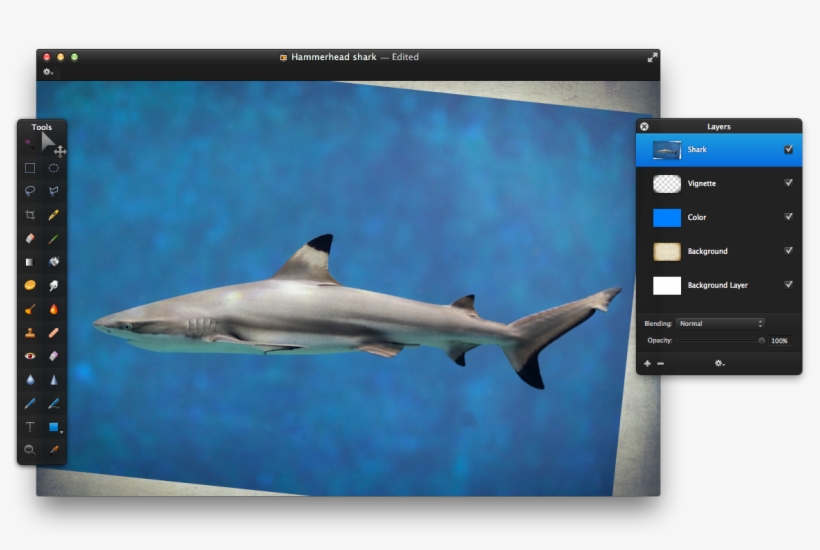The image size is (820, 550).
Task: Select the Magic Wand tool
Action: [x=29, y=144]
